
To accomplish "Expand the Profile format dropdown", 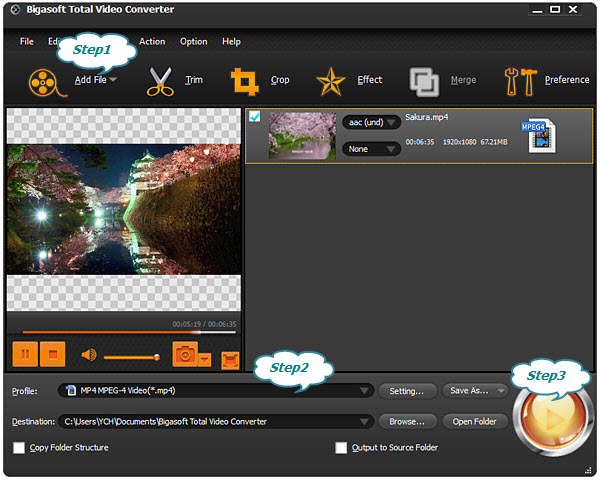I will [365, 391].
